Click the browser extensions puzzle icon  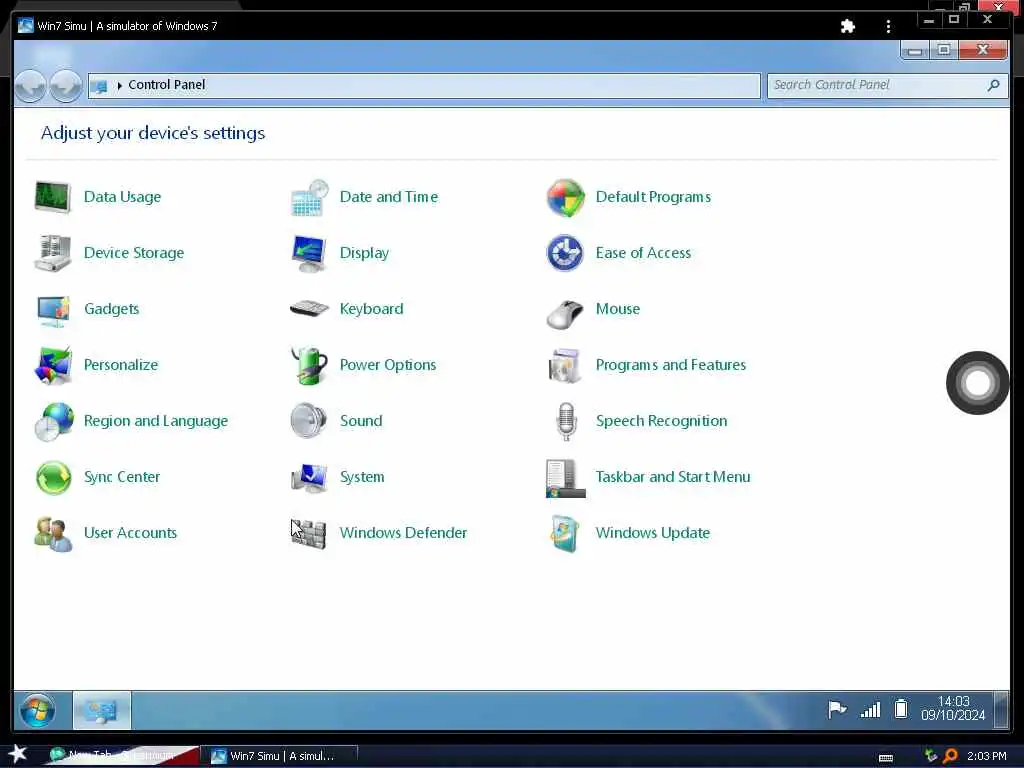(x=848, y=26)
